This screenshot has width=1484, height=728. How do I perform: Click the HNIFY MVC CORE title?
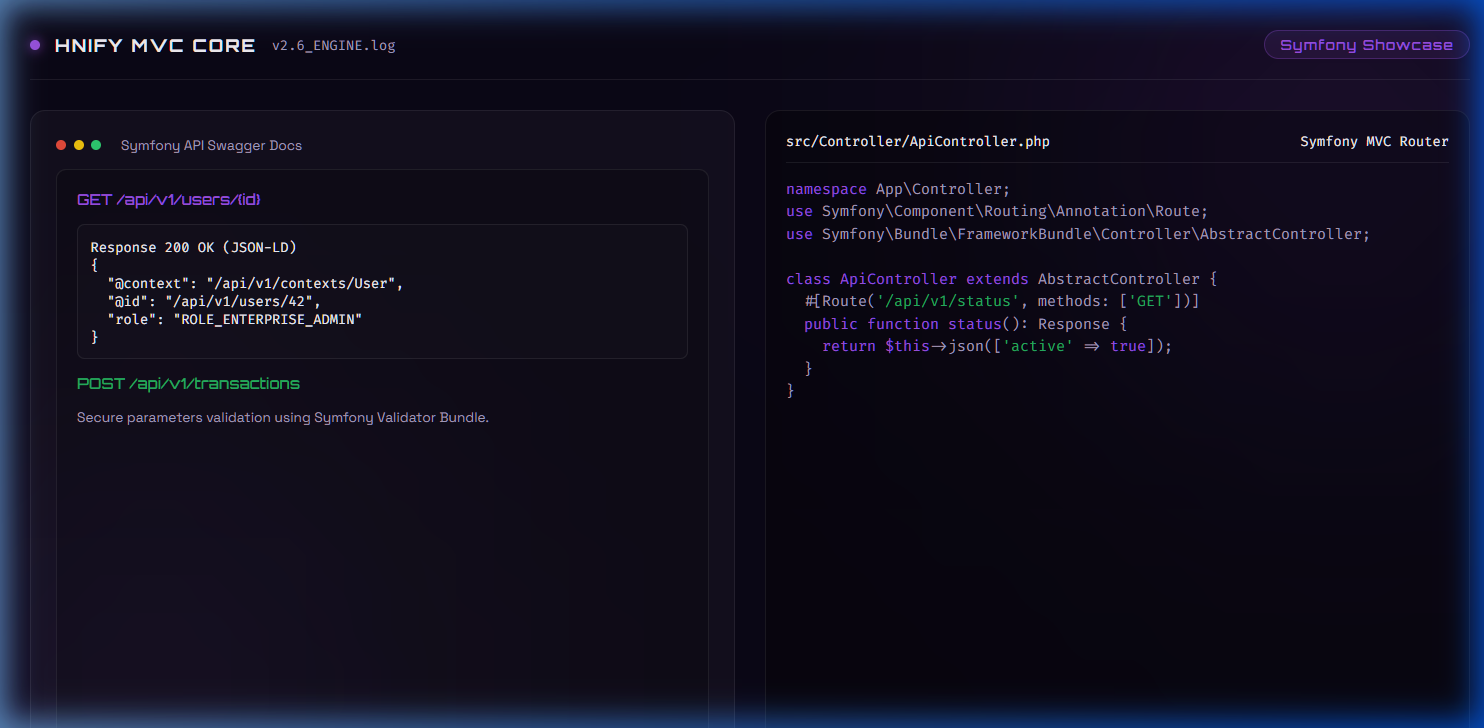pos(155,45)
